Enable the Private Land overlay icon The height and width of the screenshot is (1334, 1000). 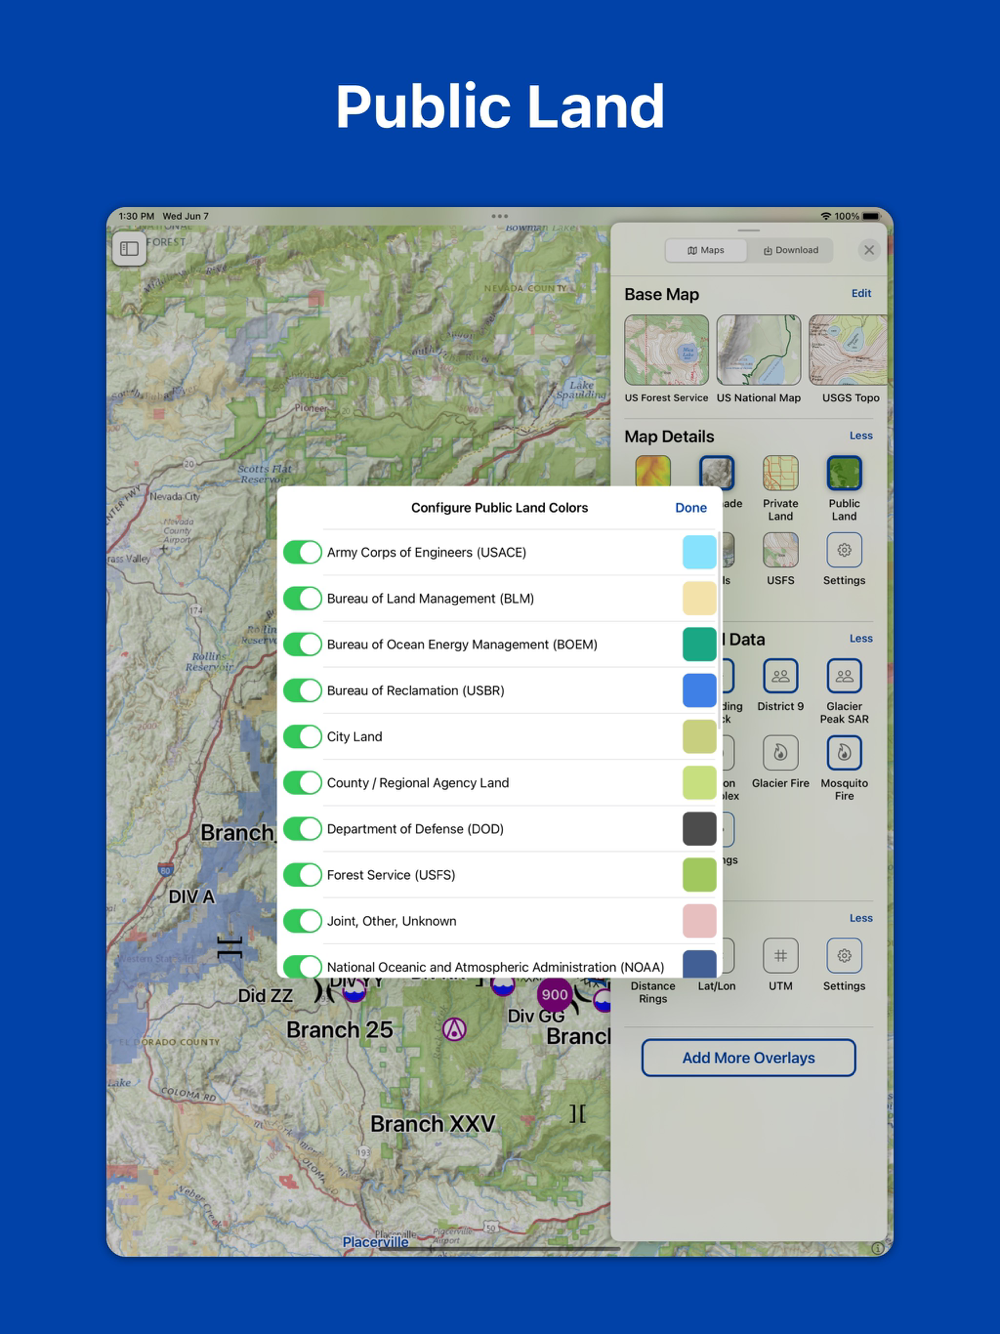[780, 474]
